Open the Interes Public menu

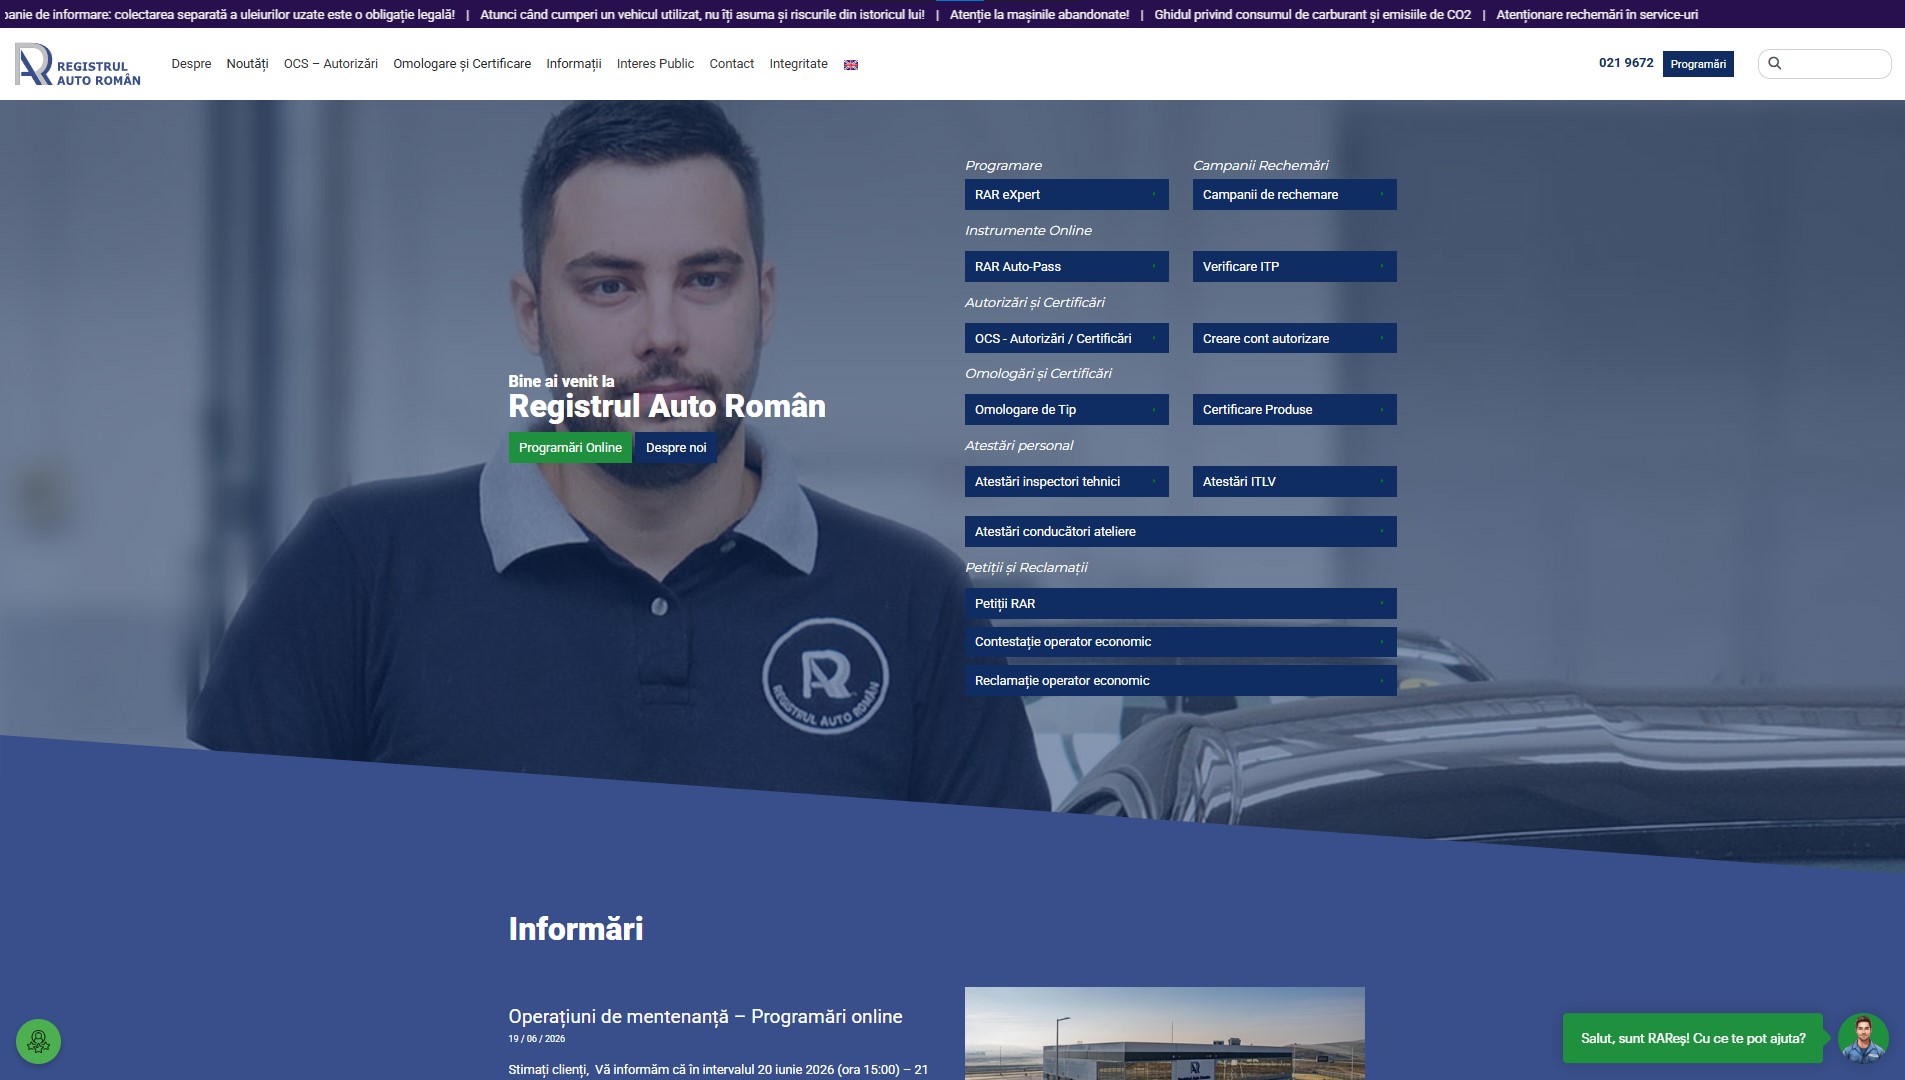pyautogui.click(x=655, y=64)
